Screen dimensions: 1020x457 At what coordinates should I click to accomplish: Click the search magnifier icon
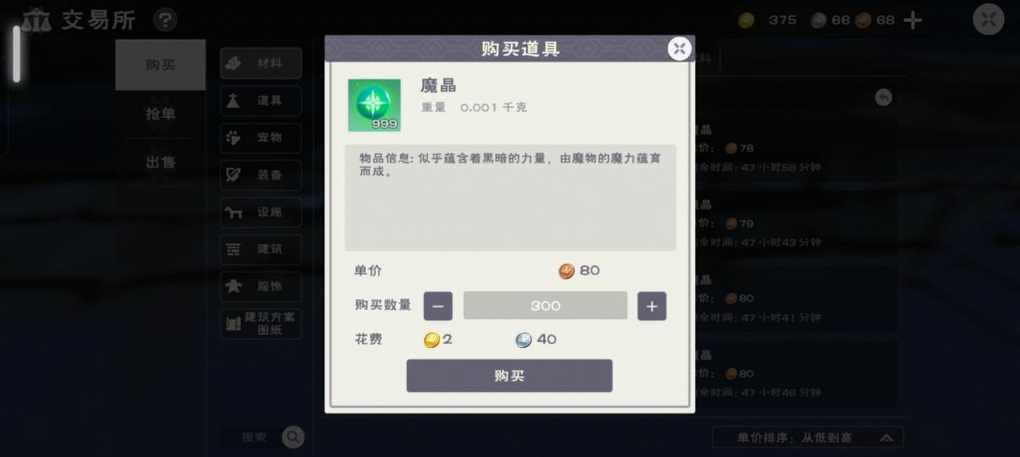coord(293,437)
